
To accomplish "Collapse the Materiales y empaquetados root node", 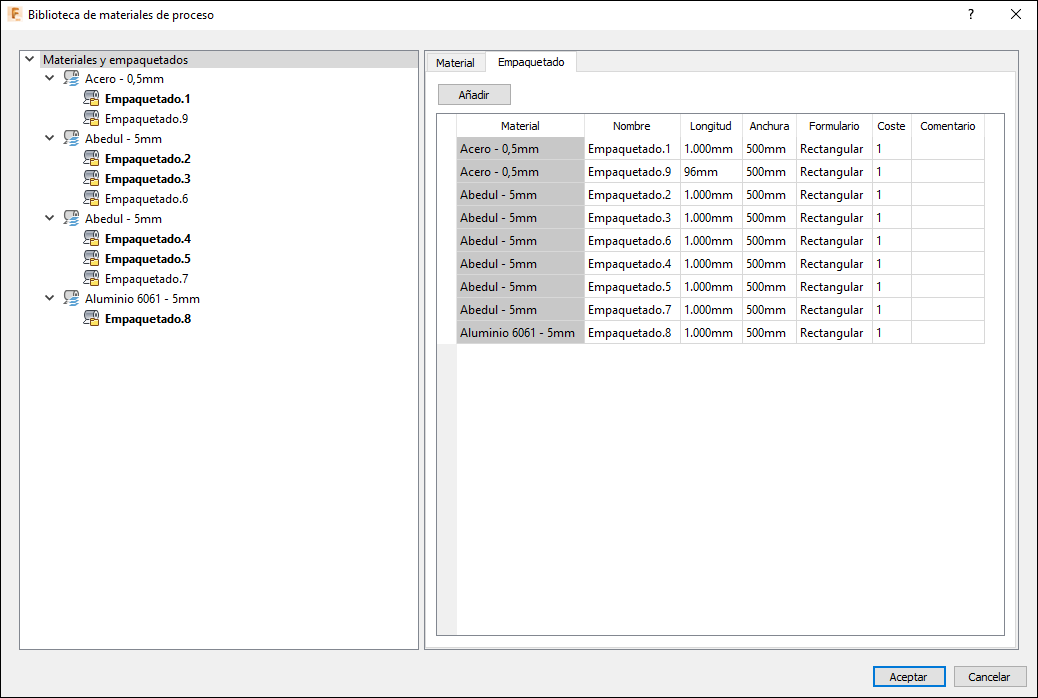I will (x=29, y=59).
